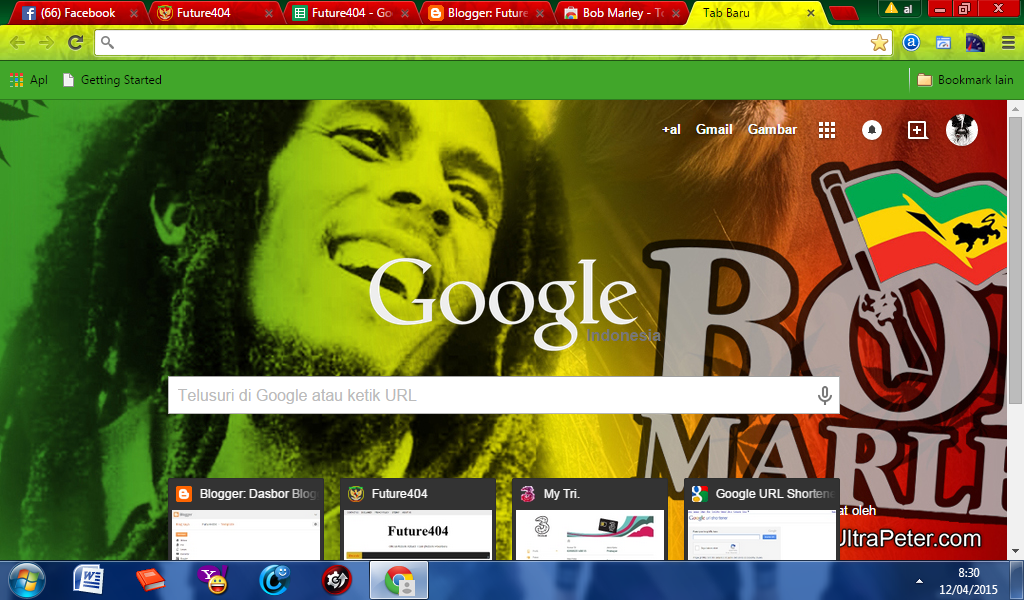The width and height of the screenshot is (1024, 600).
Task: Close the Tab Baru tab
Action: point(811,13)
